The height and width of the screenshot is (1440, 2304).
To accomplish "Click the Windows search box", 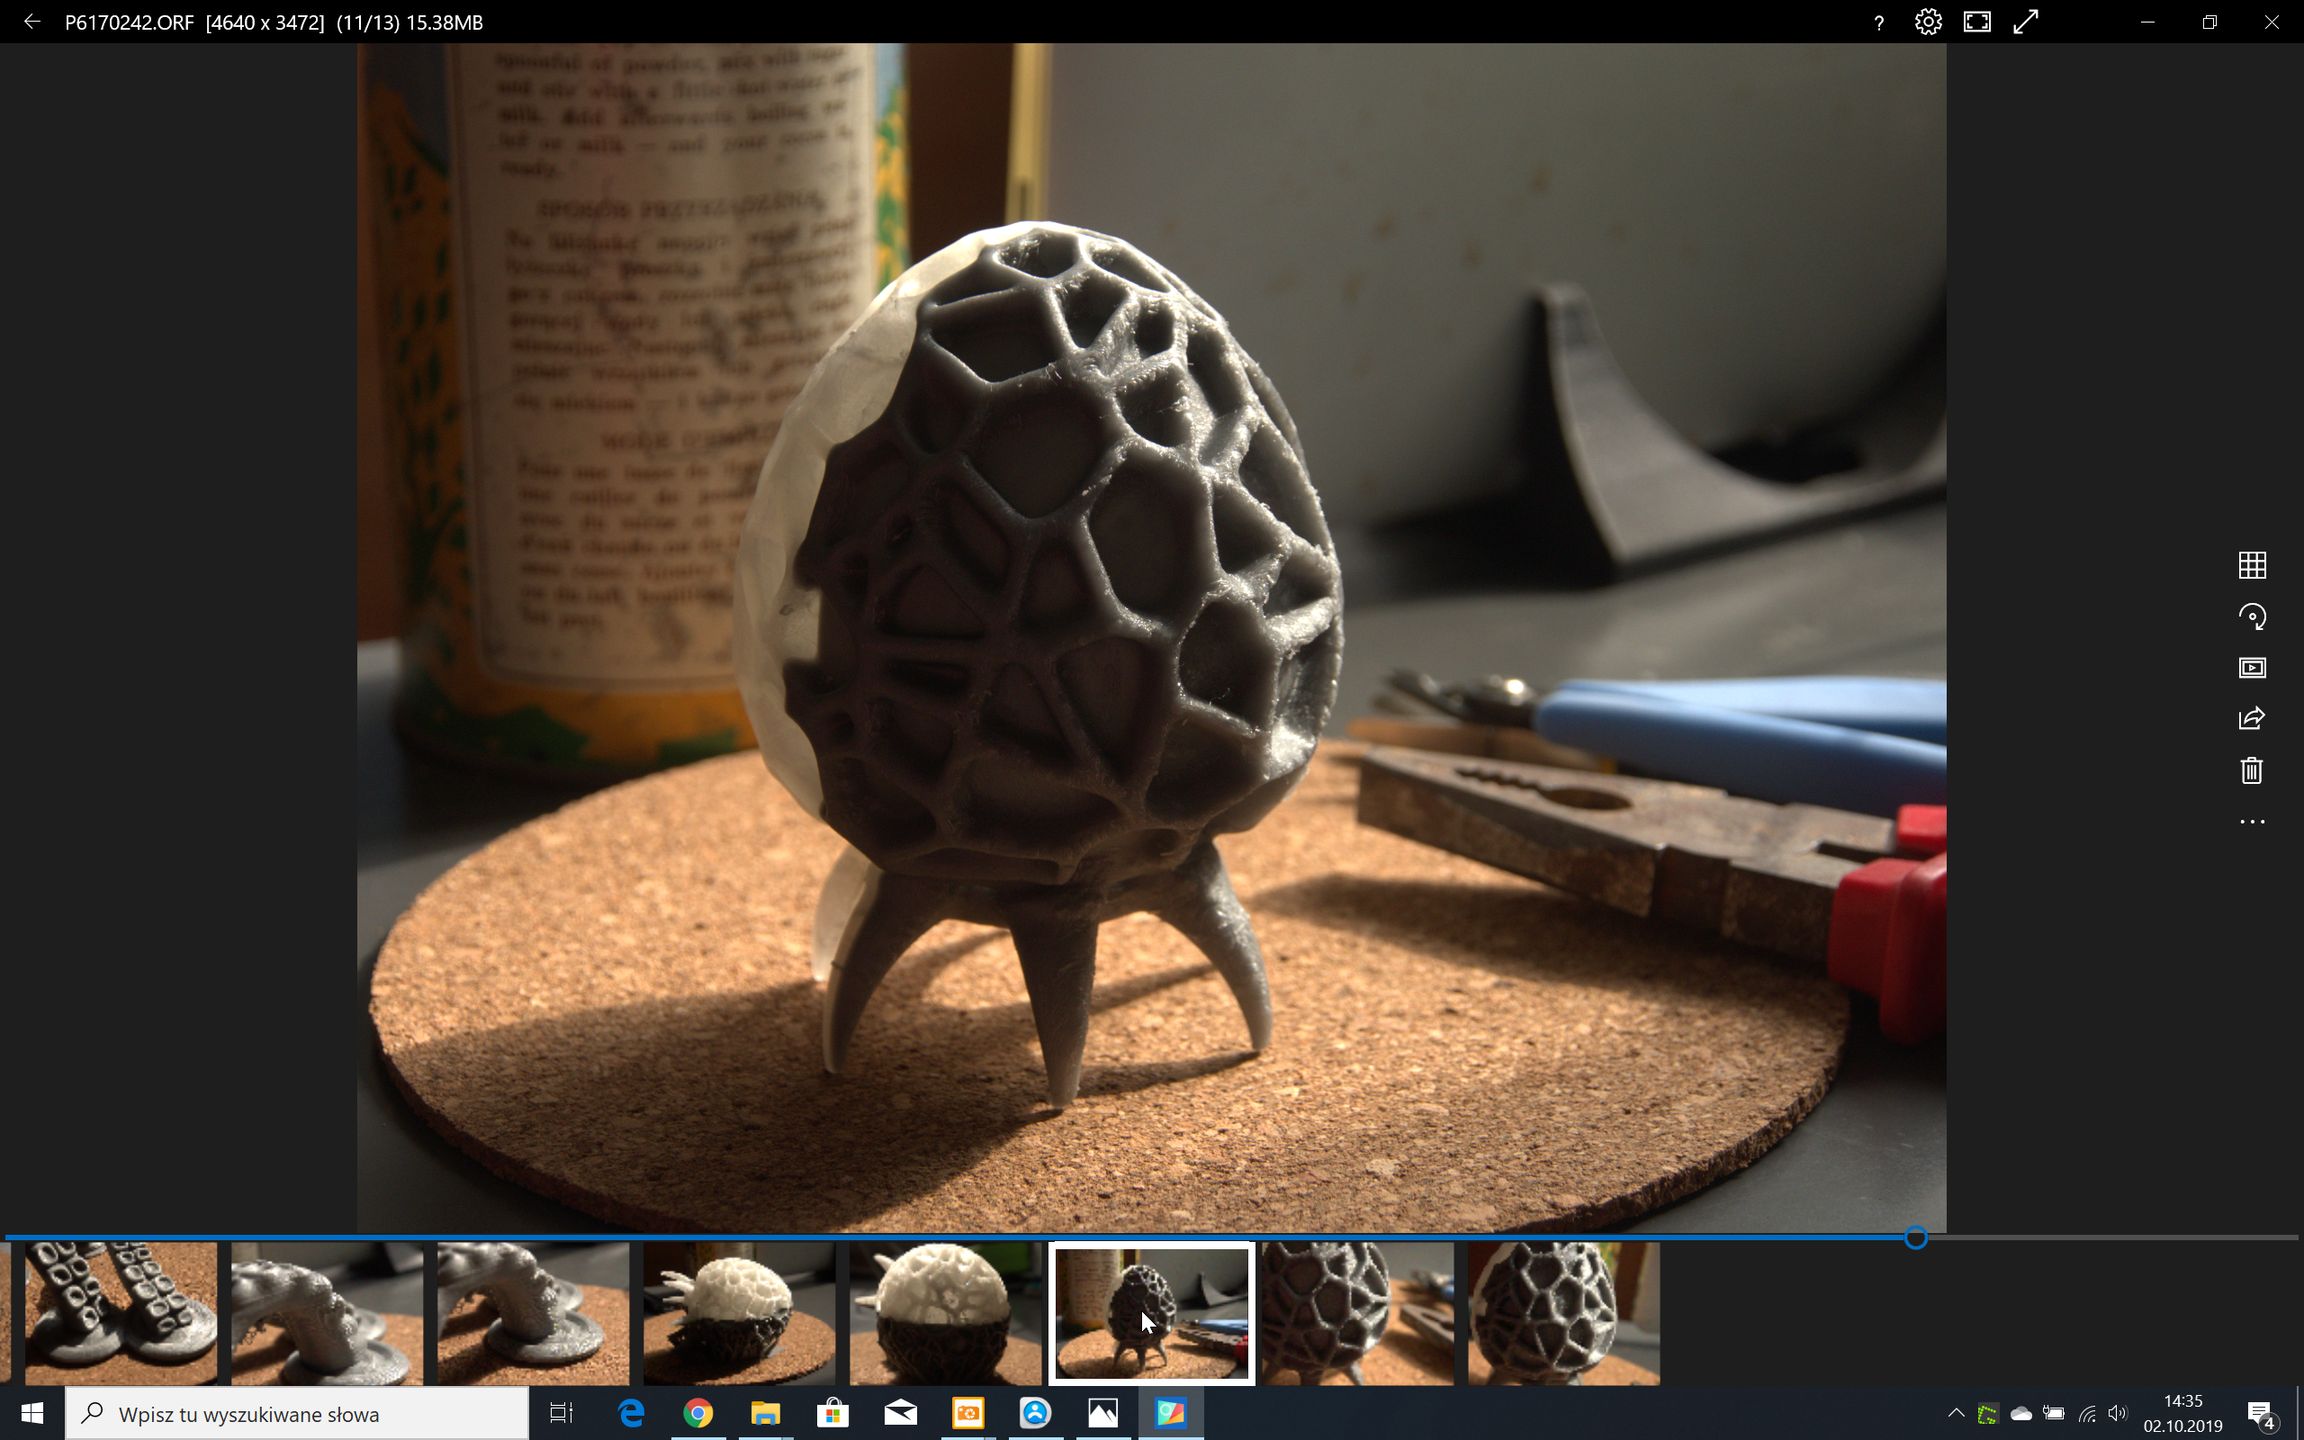I will [297, 1414].
